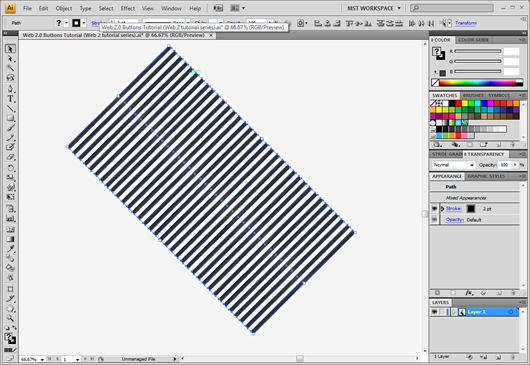This screenshot has height=365, width=530.
Task: Select the Blend tool
Action: (10, 259)
